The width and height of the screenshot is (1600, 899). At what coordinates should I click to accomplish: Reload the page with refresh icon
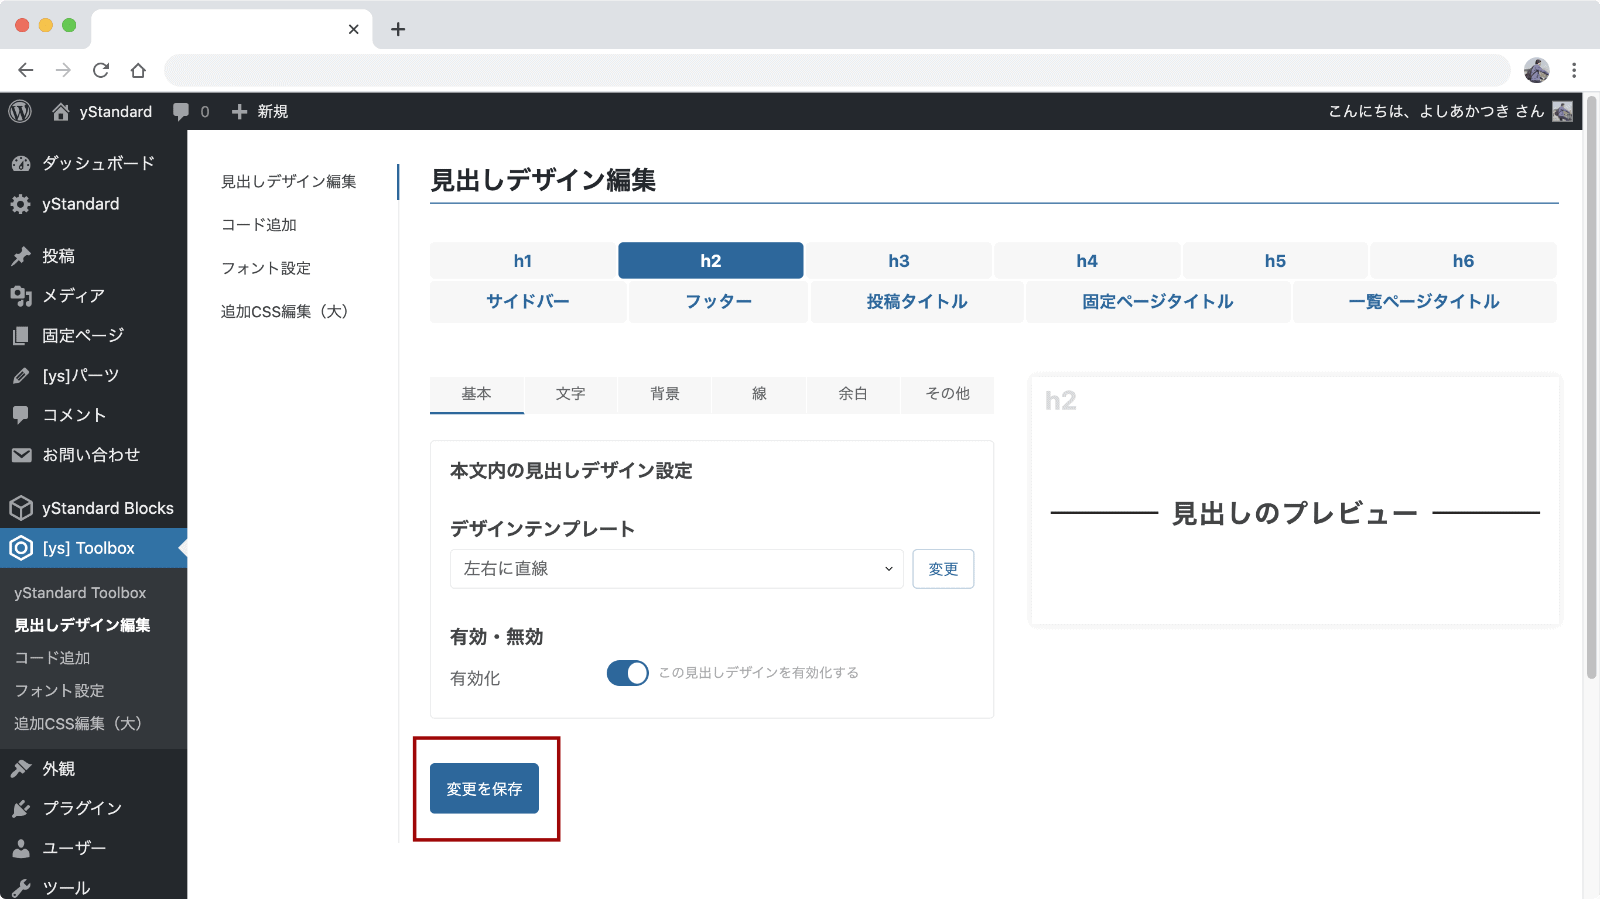tap(101, 70)
